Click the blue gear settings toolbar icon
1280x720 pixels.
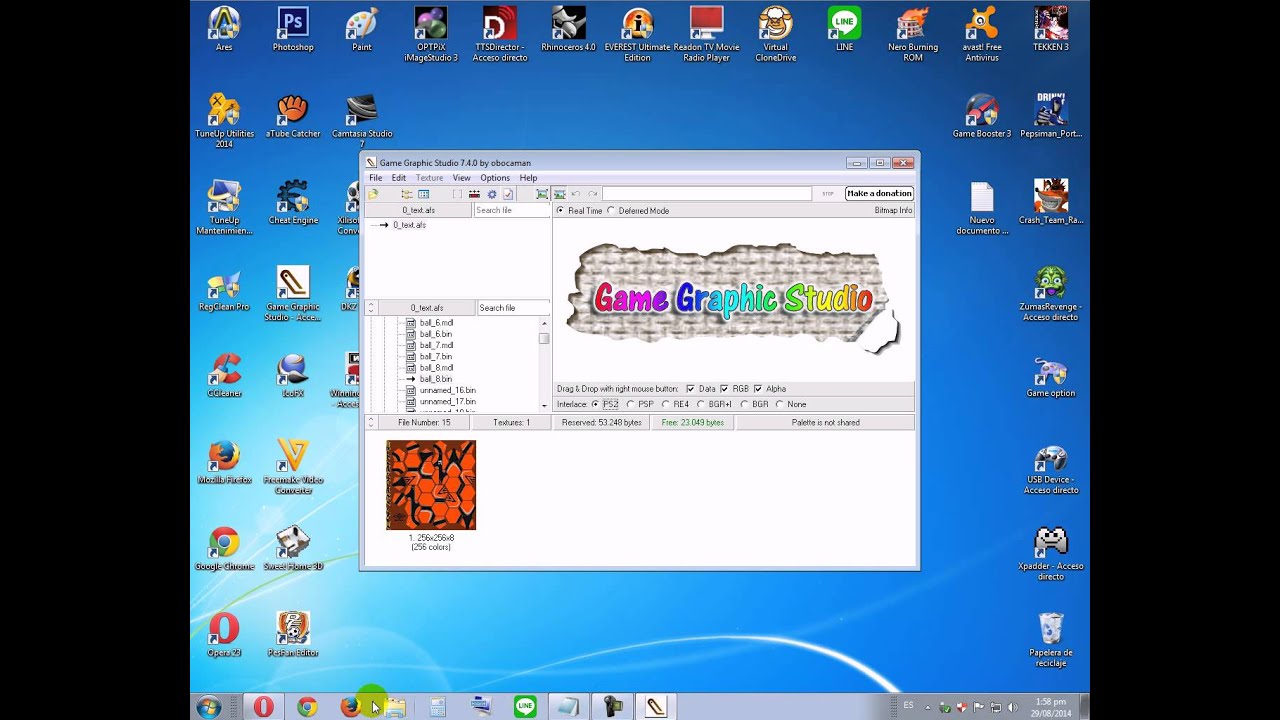pos(491,194)
